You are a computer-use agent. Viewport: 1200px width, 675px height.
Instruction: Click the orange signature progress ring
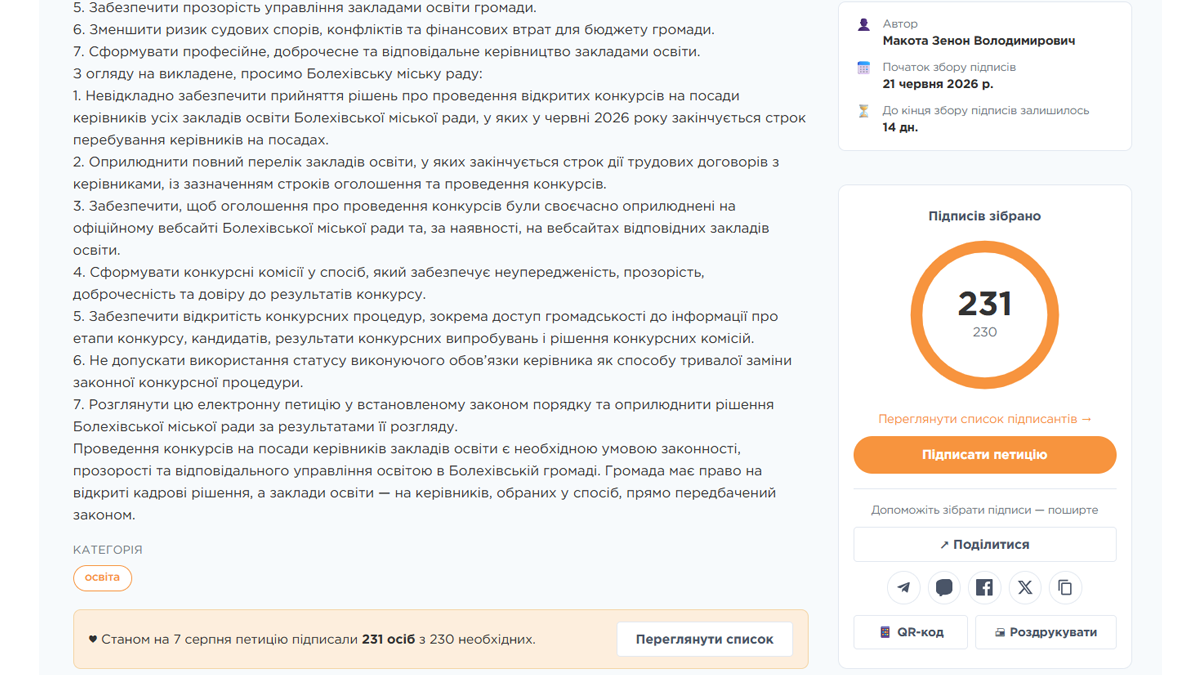pyautogui.click(x=985, y=315)
